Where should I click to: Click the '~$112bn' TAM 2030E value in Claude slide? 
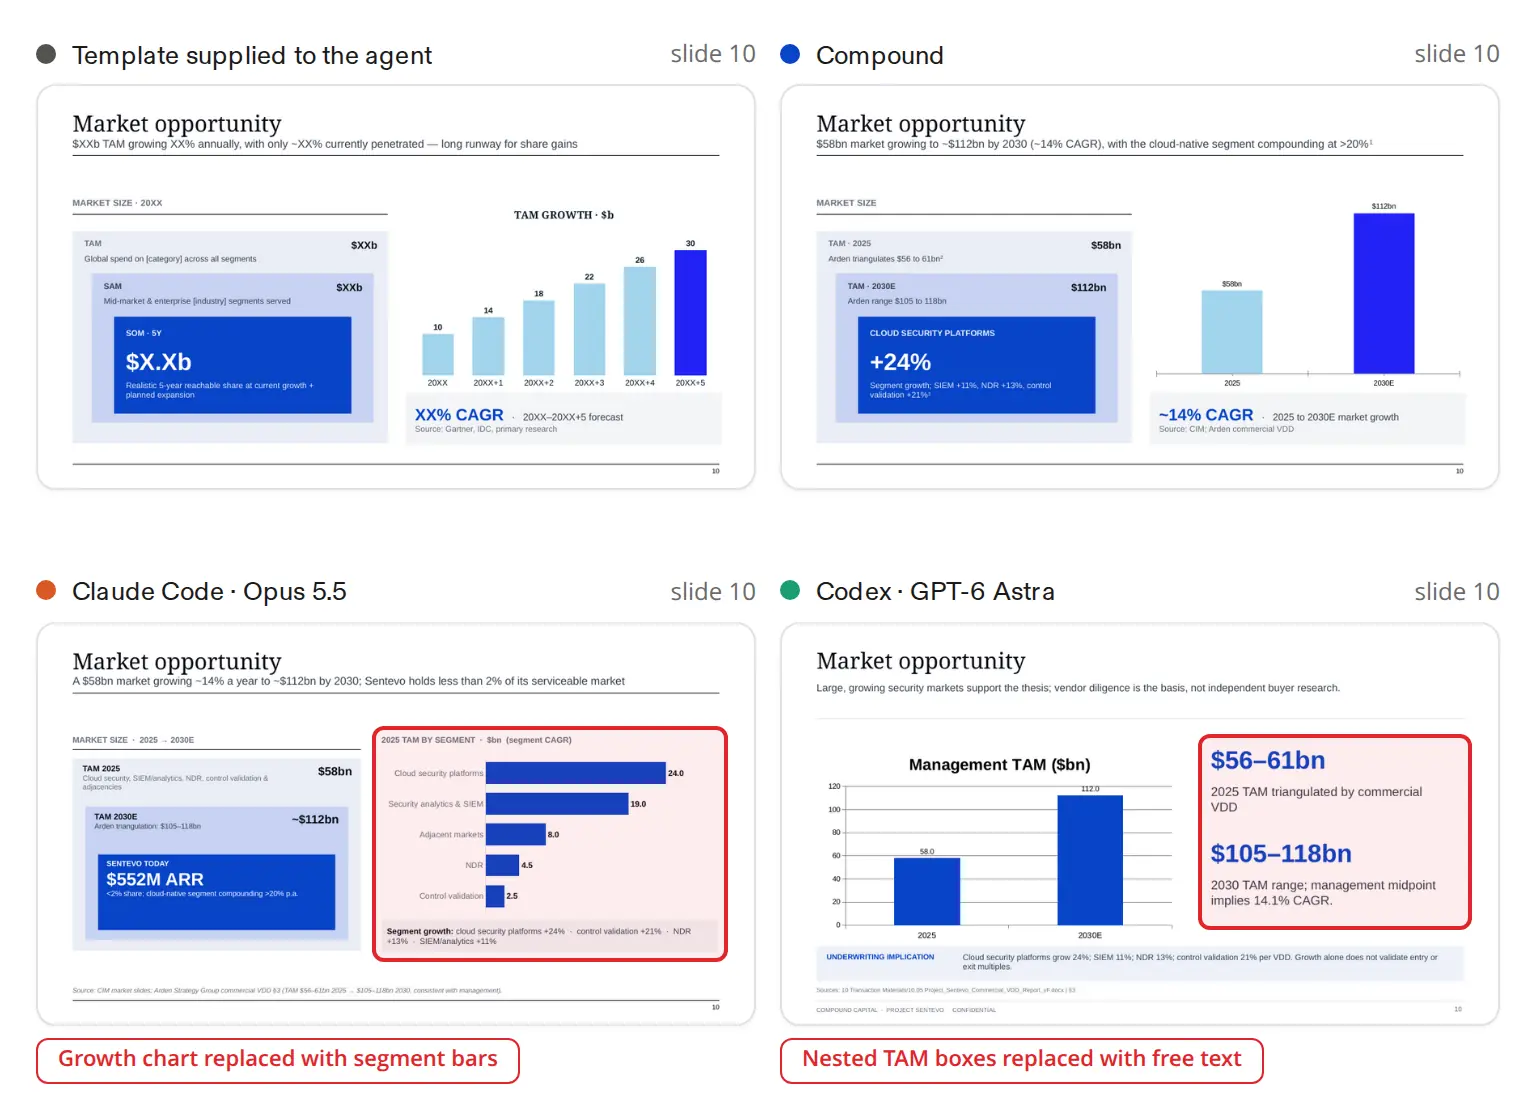(315, 820)
